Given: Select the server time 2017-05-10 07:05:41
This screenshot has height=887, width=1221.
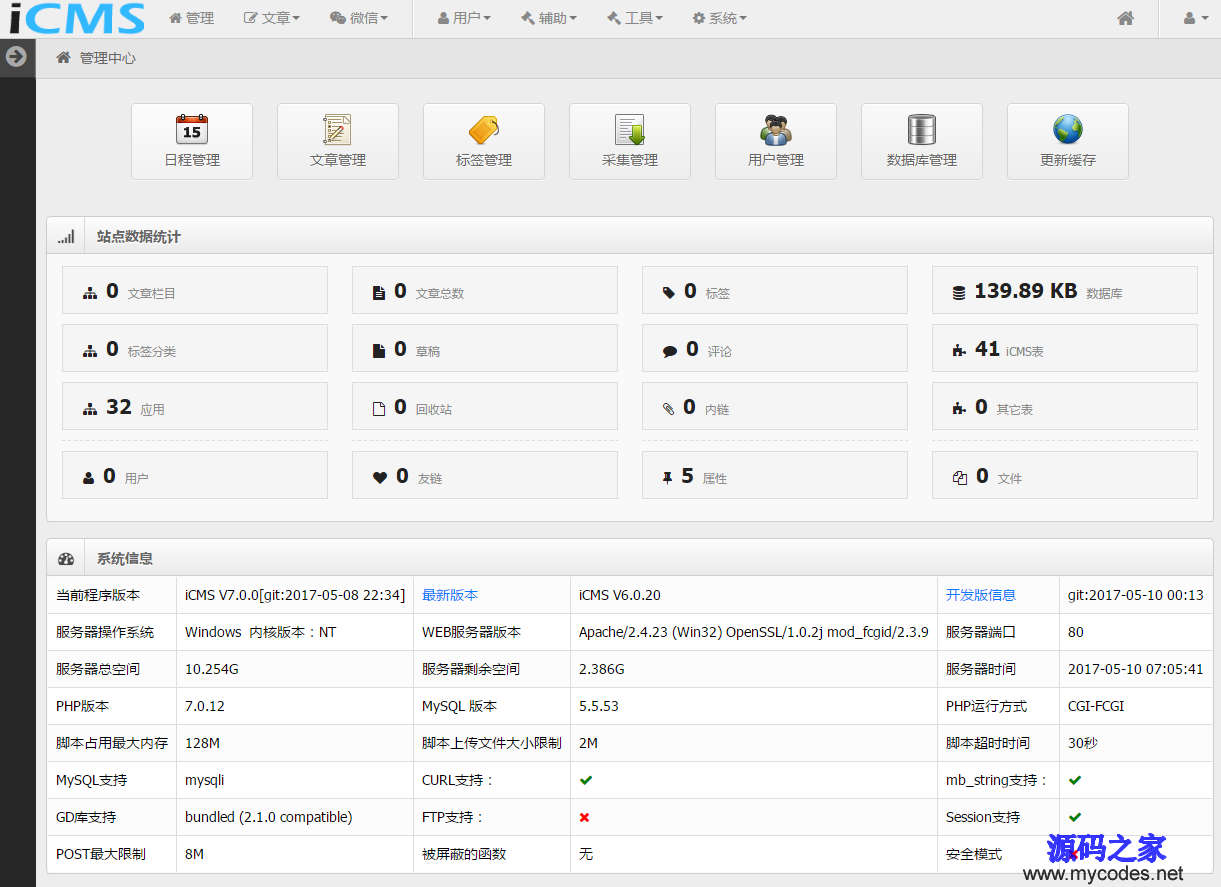Looking at the screenshot, I should click(x=1136, y=669).
